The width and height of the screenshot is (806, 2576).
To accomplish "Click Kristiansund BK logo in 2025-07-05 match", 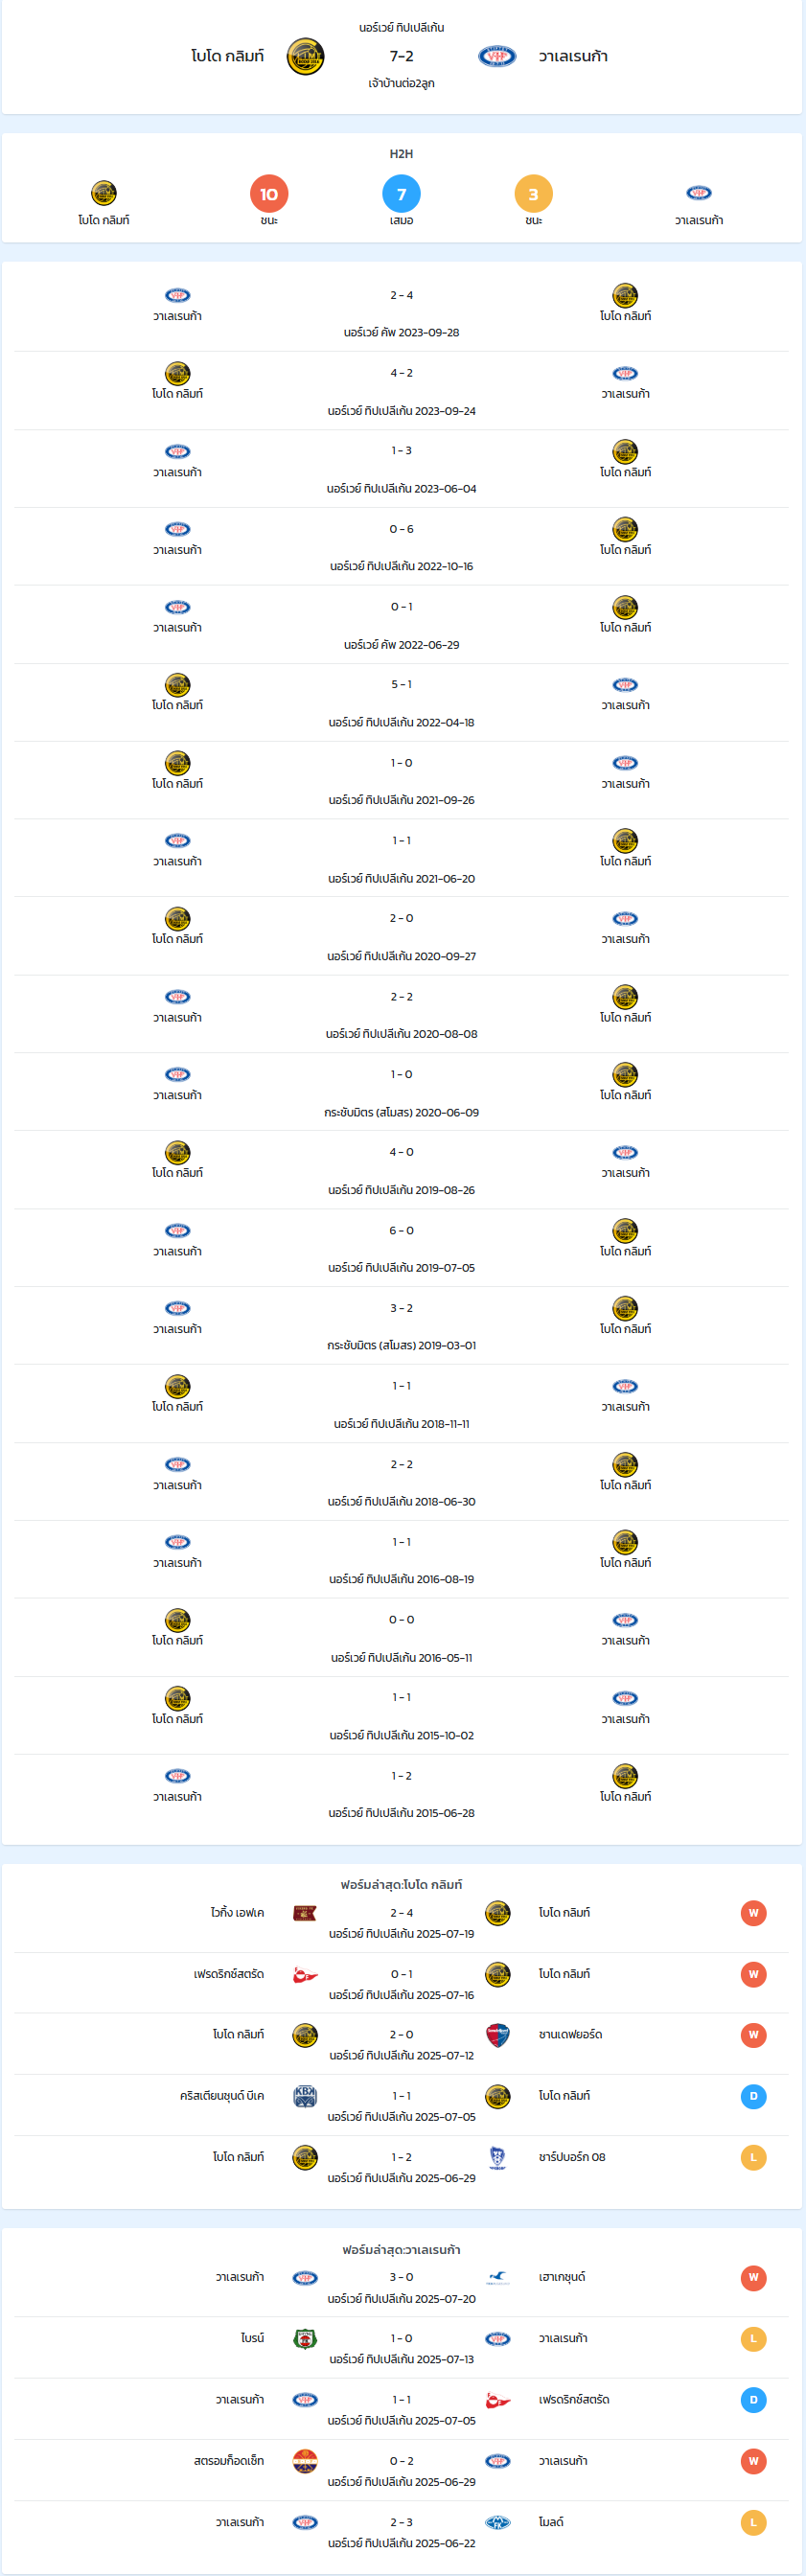I will 305,2096.
